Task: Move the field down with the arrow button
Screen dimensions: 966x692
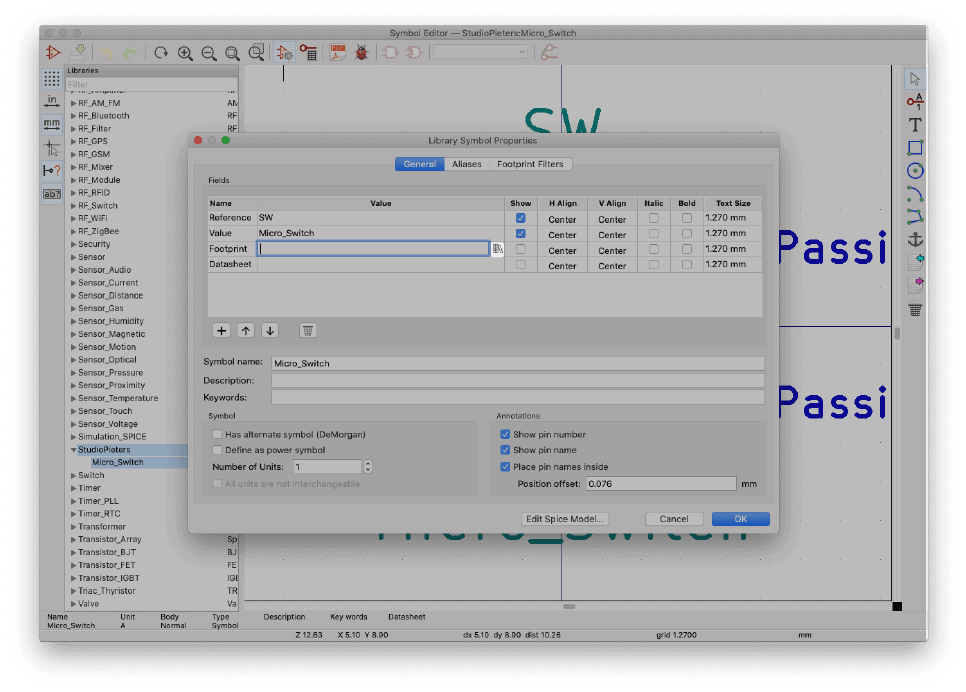Action: [270, 331]
